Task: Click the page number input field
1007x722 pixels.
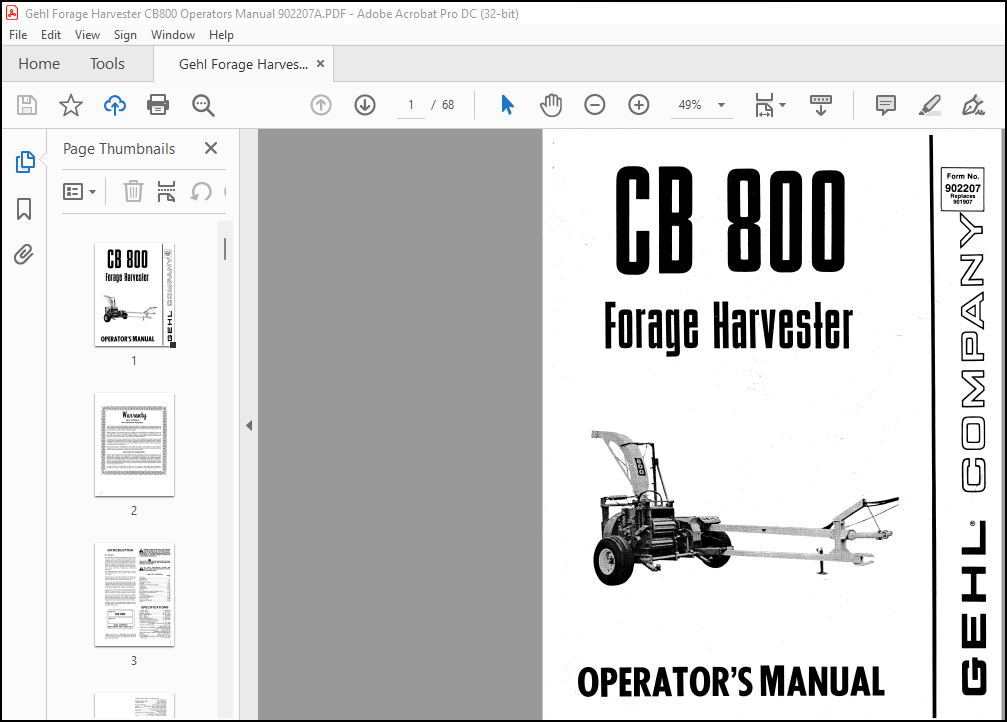Action: click(411, 105)
